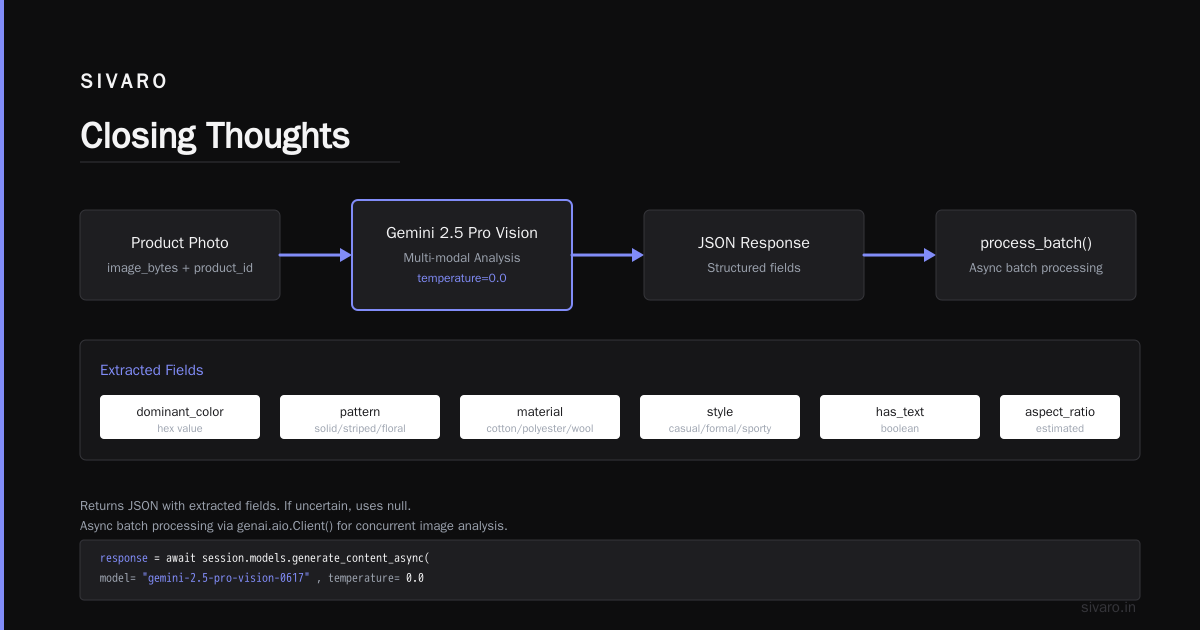Select the pattern field chip

pyautogui.click(x=360, y=417)
